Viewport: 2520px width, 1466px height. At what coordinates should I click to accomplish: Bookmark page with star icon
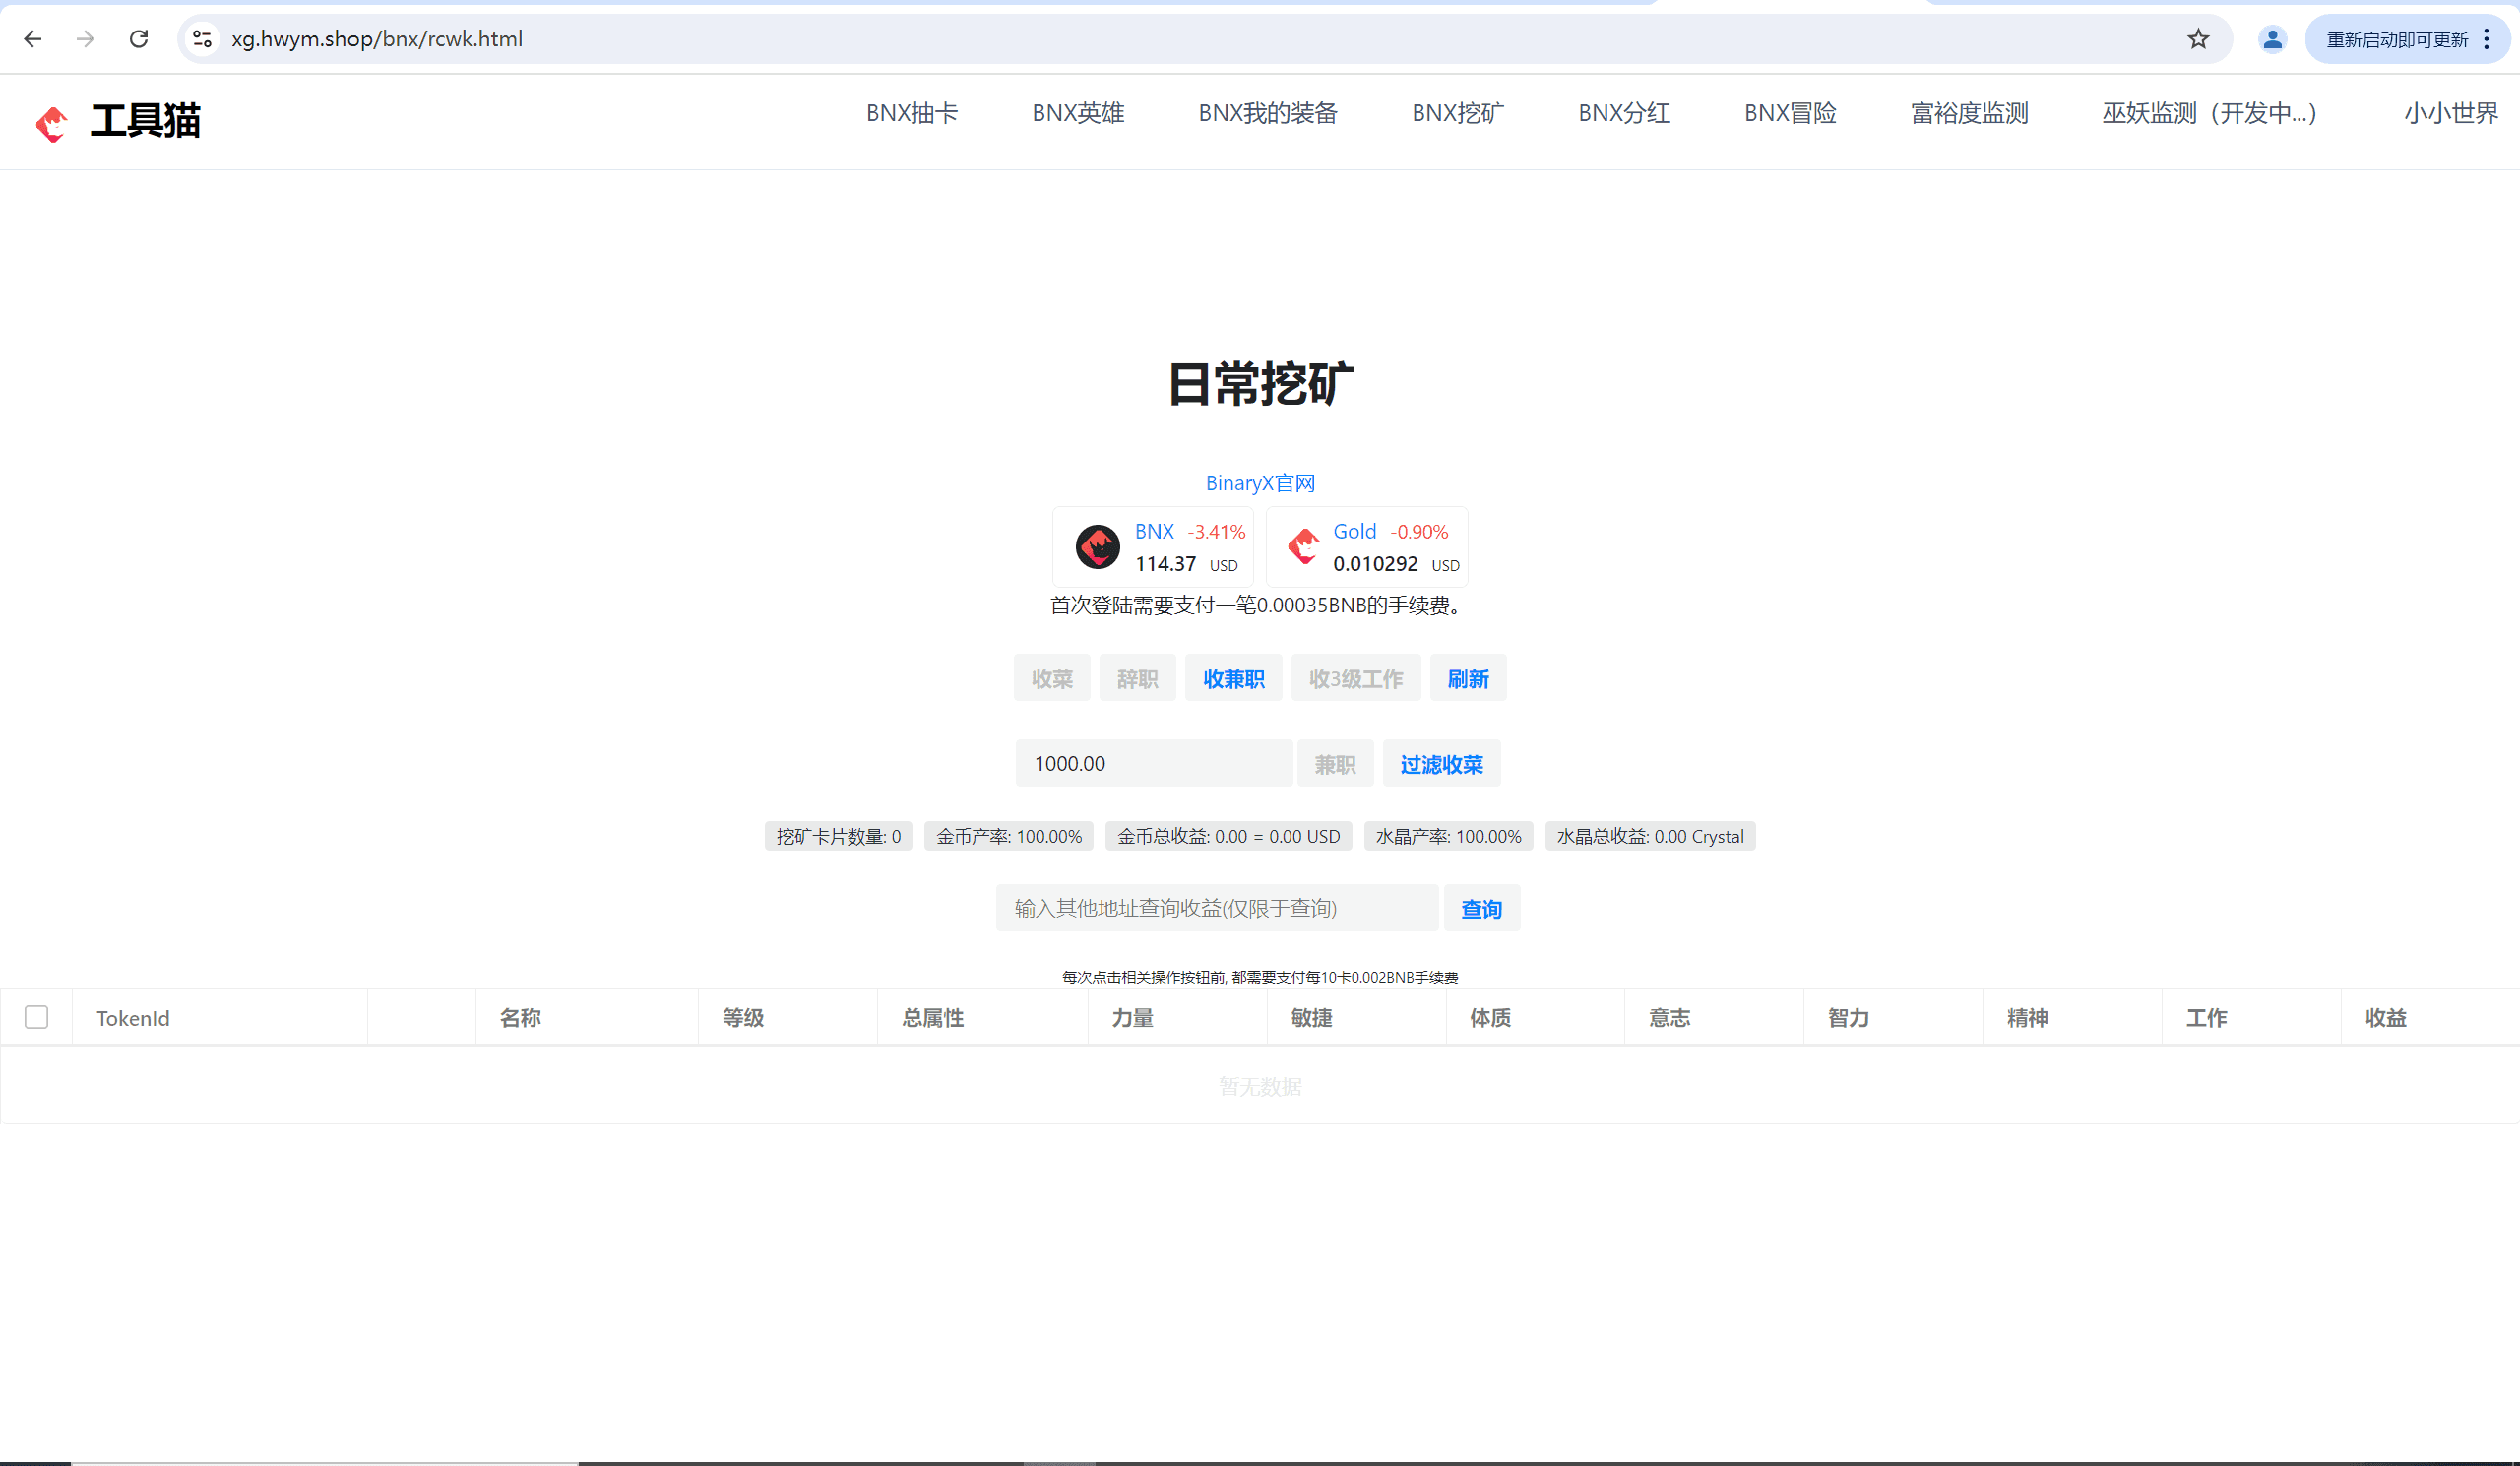pyautogui.click(x=2198, y=39)
